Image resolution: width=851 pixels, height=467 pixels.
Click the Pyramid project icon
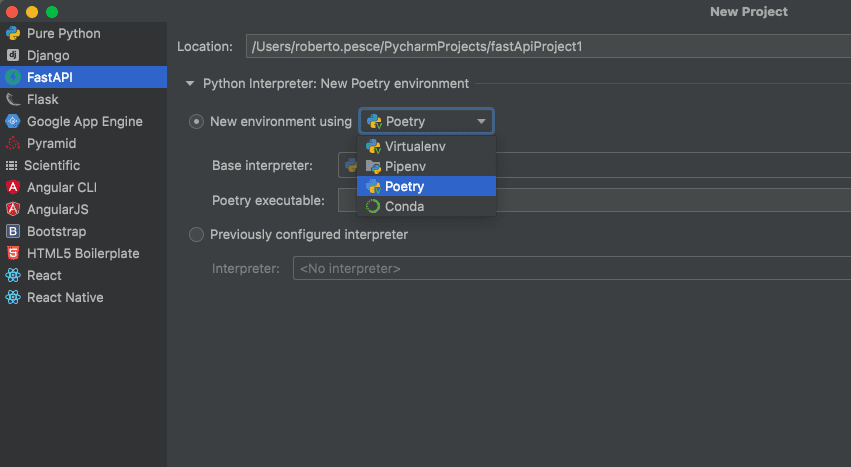coord(13,143)
